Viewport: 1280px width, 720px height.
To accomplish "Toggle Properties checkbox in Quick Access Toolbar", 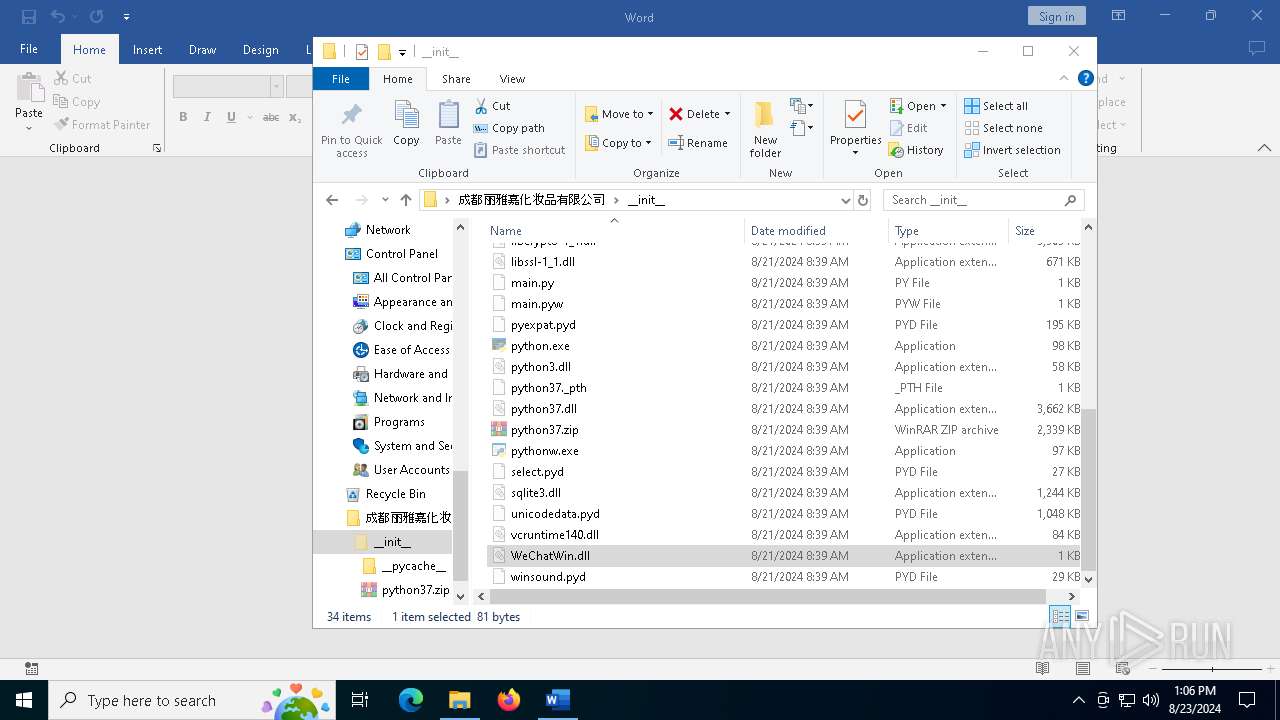I will (362, 52).
